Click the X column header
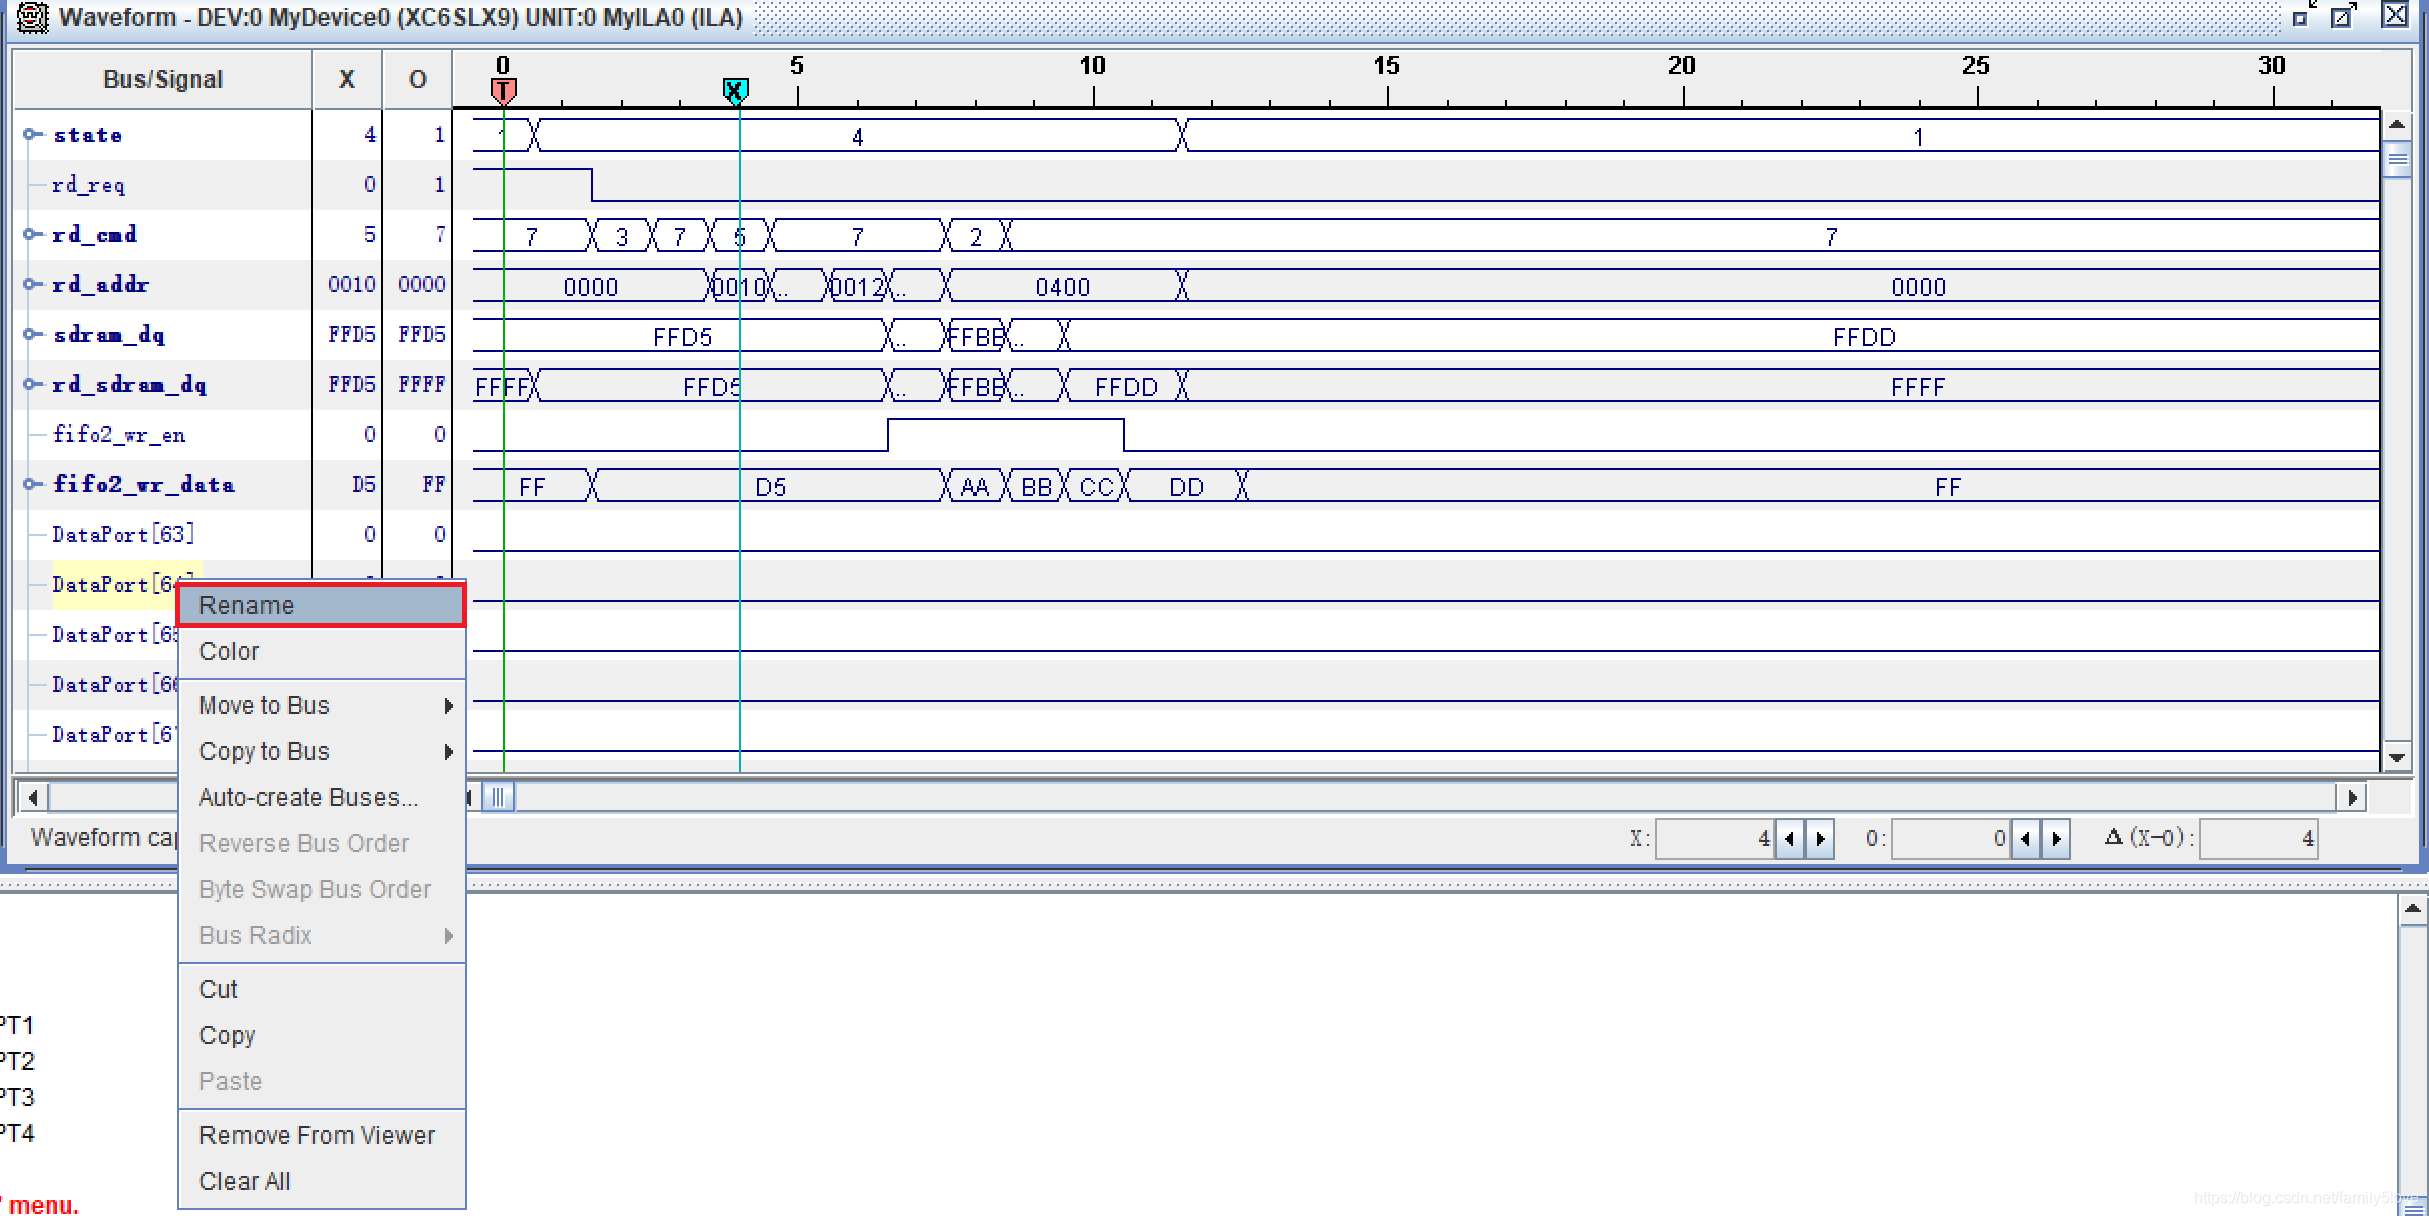Screen dimensions: 2429x1216 point(347,79)
